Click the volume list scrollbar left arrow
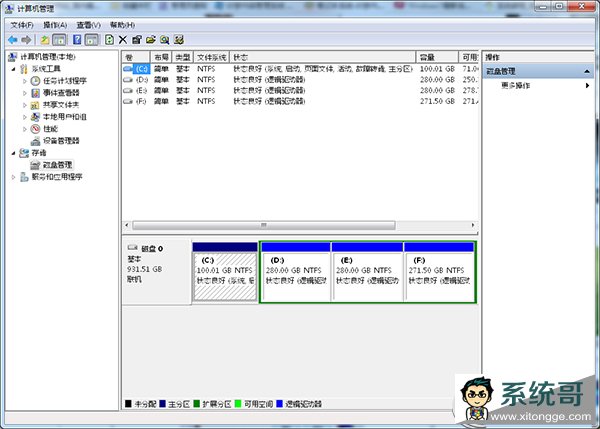Image resolution: width=600 pixels, height=429 pixels. tap(127, 225)
